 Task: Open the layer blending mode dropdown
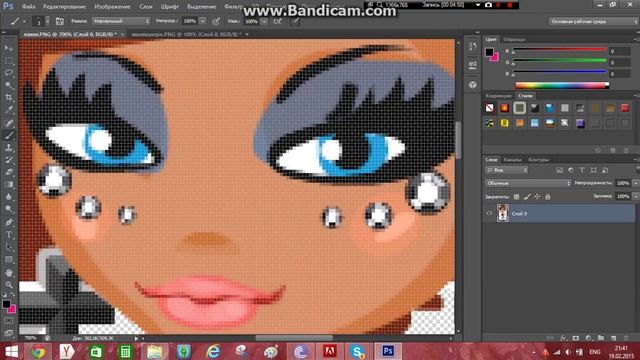528,183
